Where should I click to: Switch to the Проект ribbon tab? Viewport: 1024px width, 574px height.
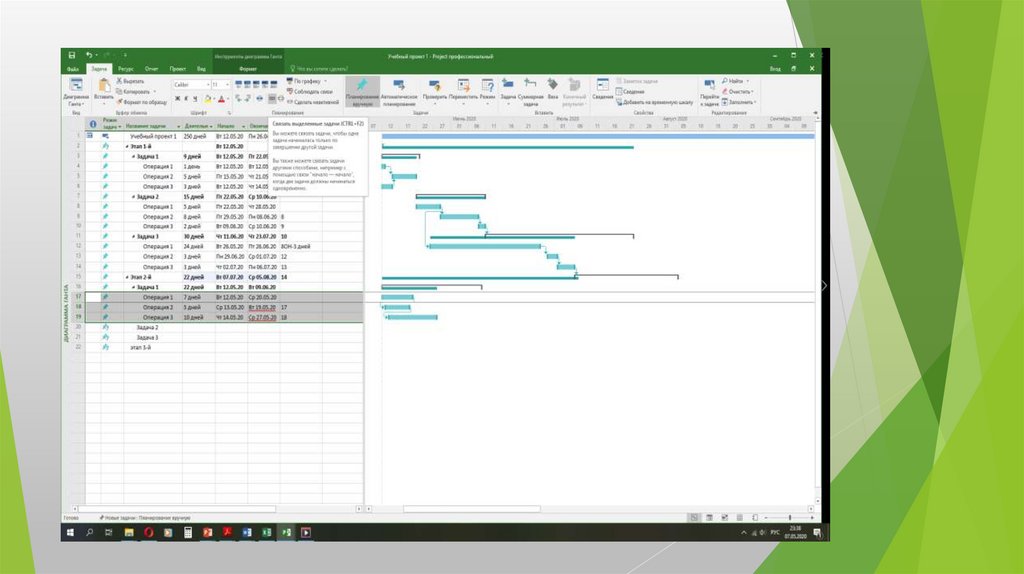(178, 69)
